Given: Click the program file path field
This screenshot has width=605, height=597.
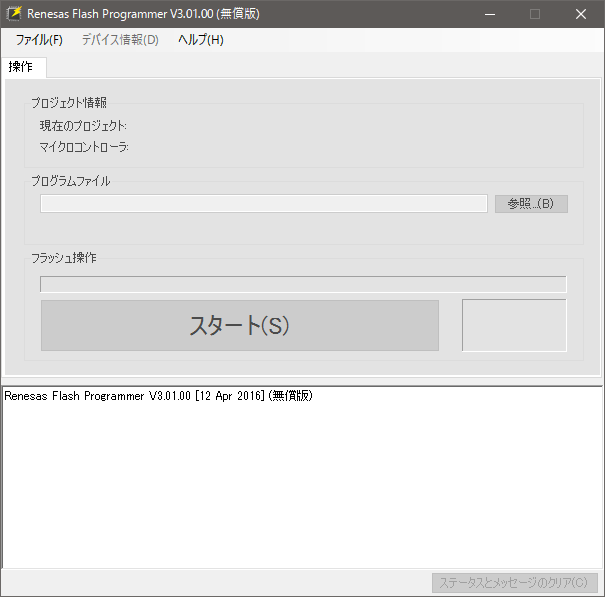Looking at the screenshot, I should [x=264, y=203].
